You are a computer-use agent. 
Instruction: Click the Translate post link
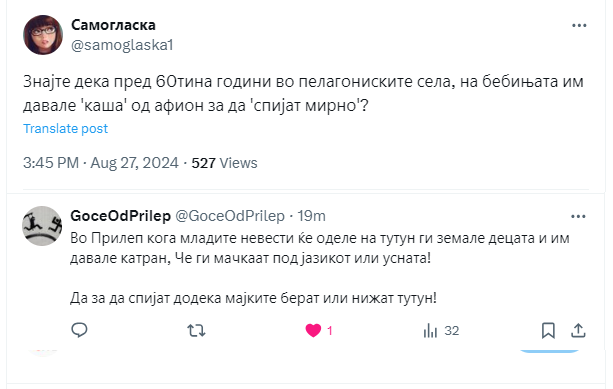click(65, 129)
